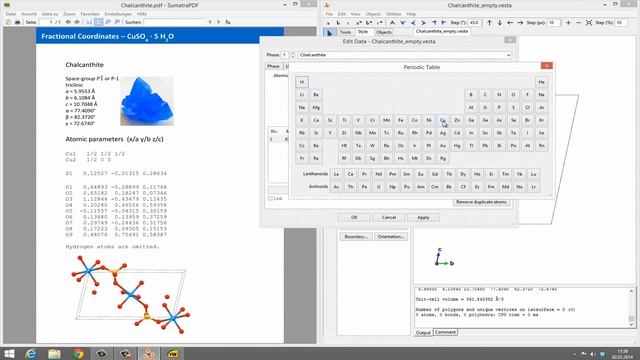Viewport: 640px width, 360px height.
Task: Toggle the Link checkbox in Edit Data
Action: click(270, 199)
